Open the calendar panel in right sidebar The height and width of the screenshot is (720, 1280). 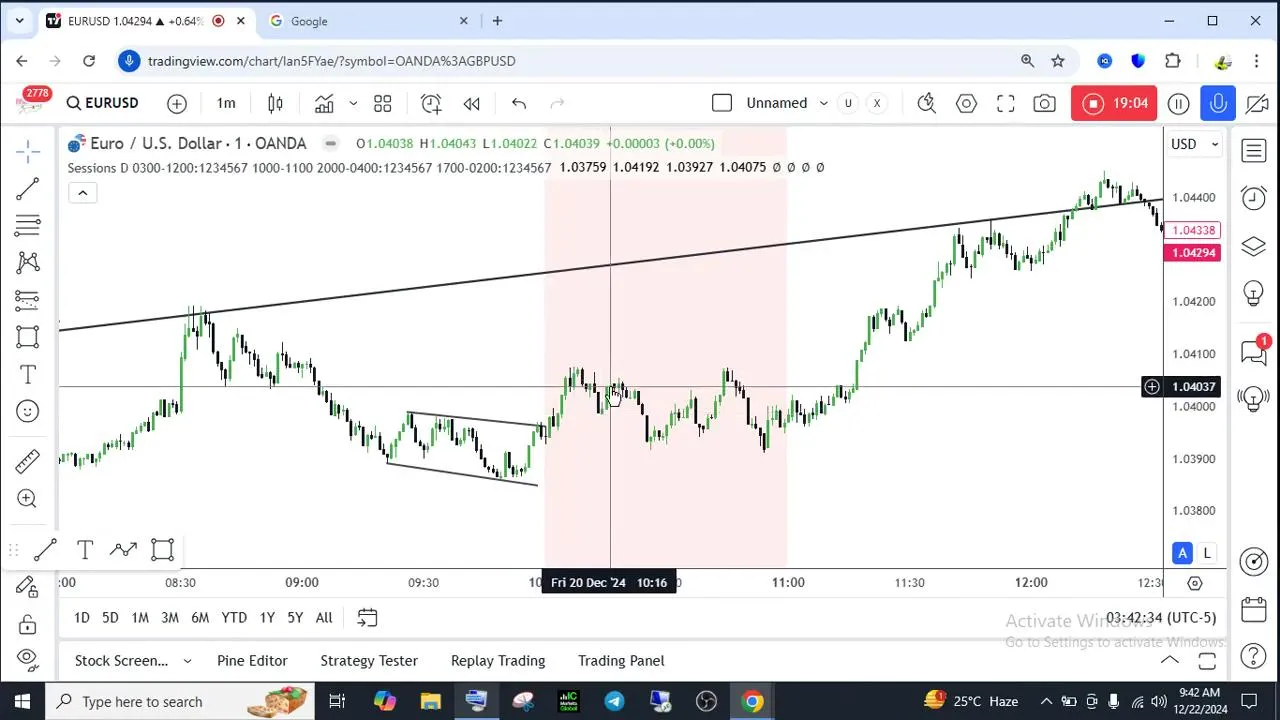click(x=1254, y=609)
